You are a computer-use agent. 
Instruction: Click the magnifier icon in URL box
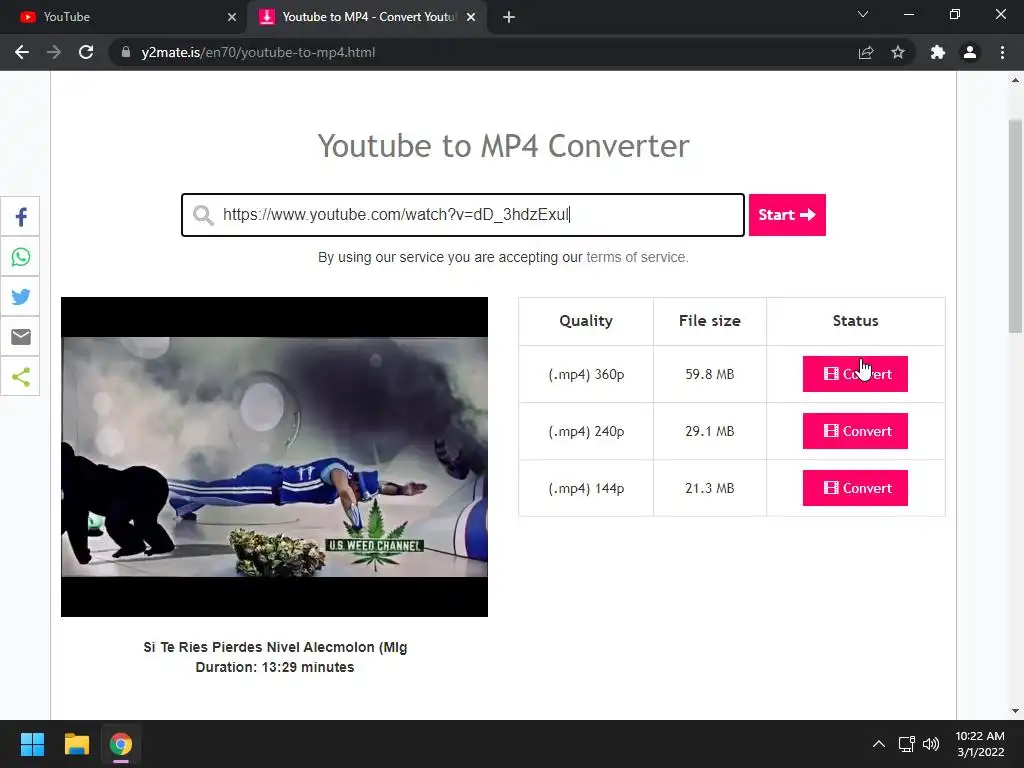click(203, 215)
